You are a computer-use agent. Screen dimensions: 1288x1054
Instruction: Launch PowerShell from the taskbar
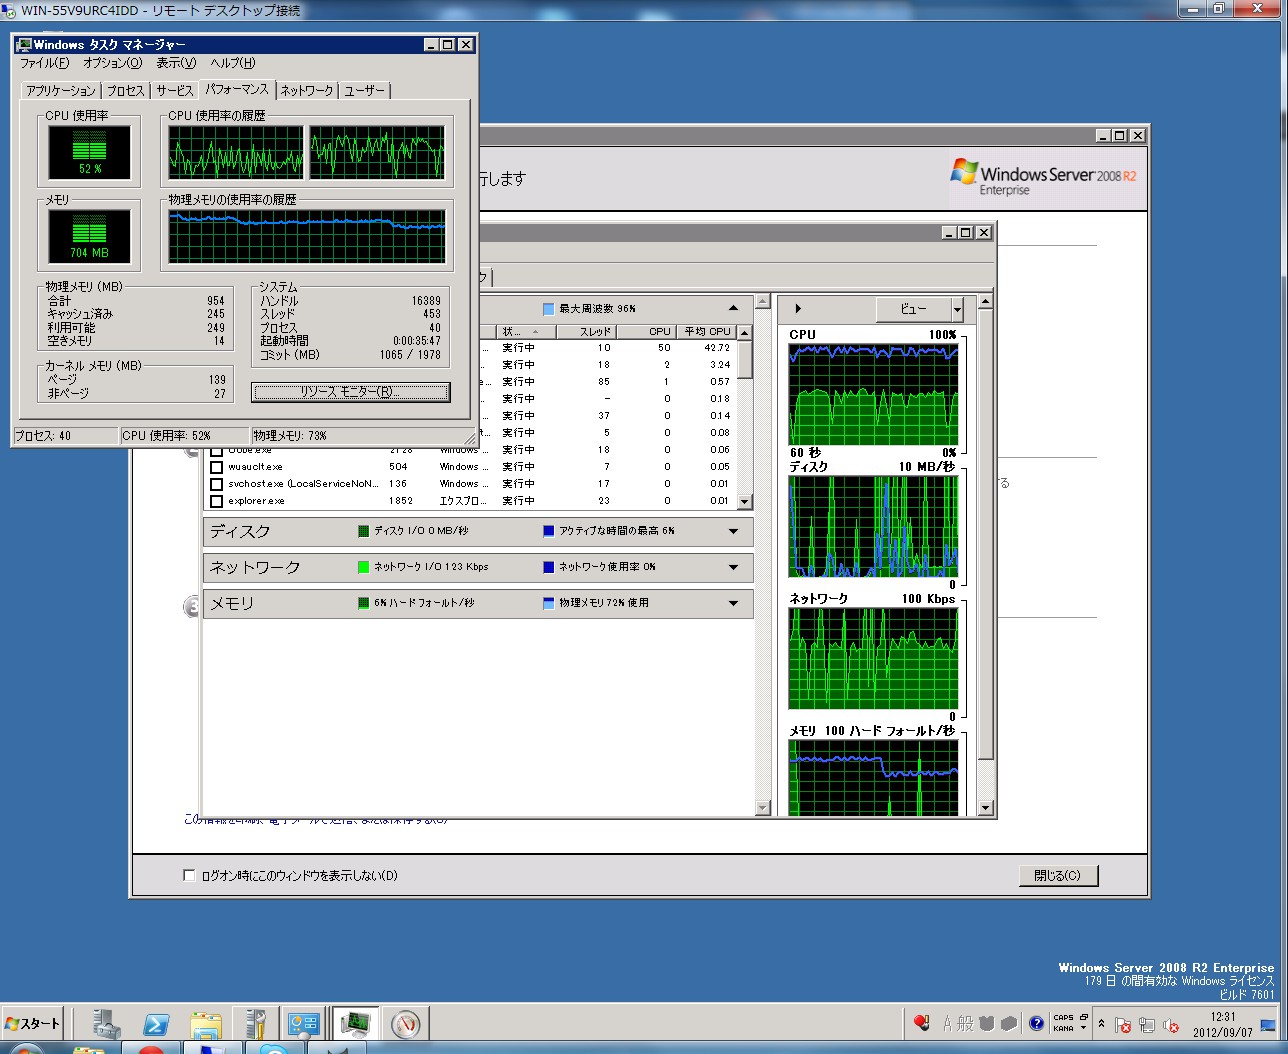[156, 1024]
